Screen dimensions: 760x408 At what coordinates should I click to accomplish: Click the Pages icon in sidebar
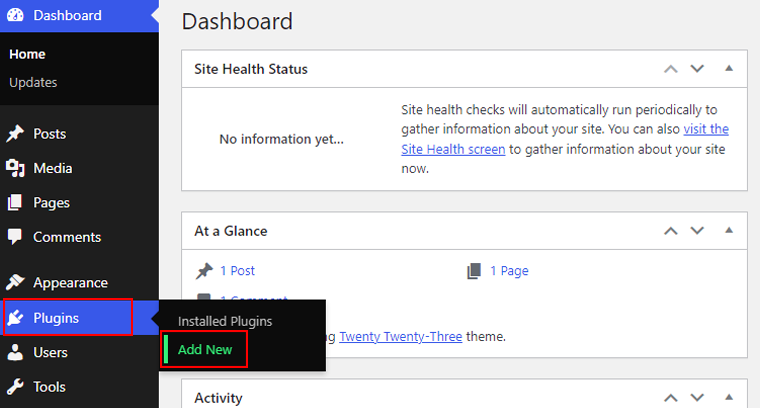[15, 203]
